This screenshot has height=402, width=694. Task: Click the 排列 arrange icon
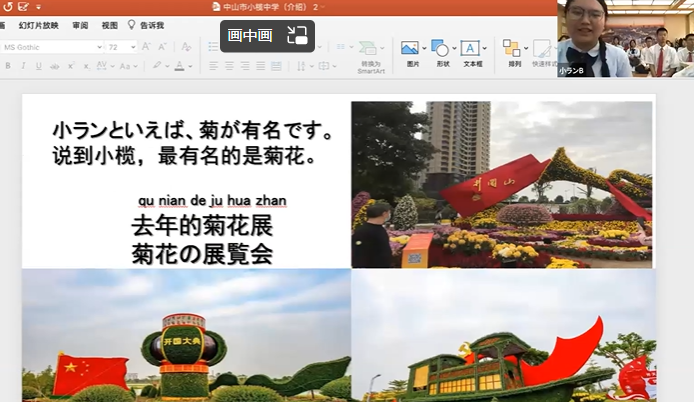512,48
